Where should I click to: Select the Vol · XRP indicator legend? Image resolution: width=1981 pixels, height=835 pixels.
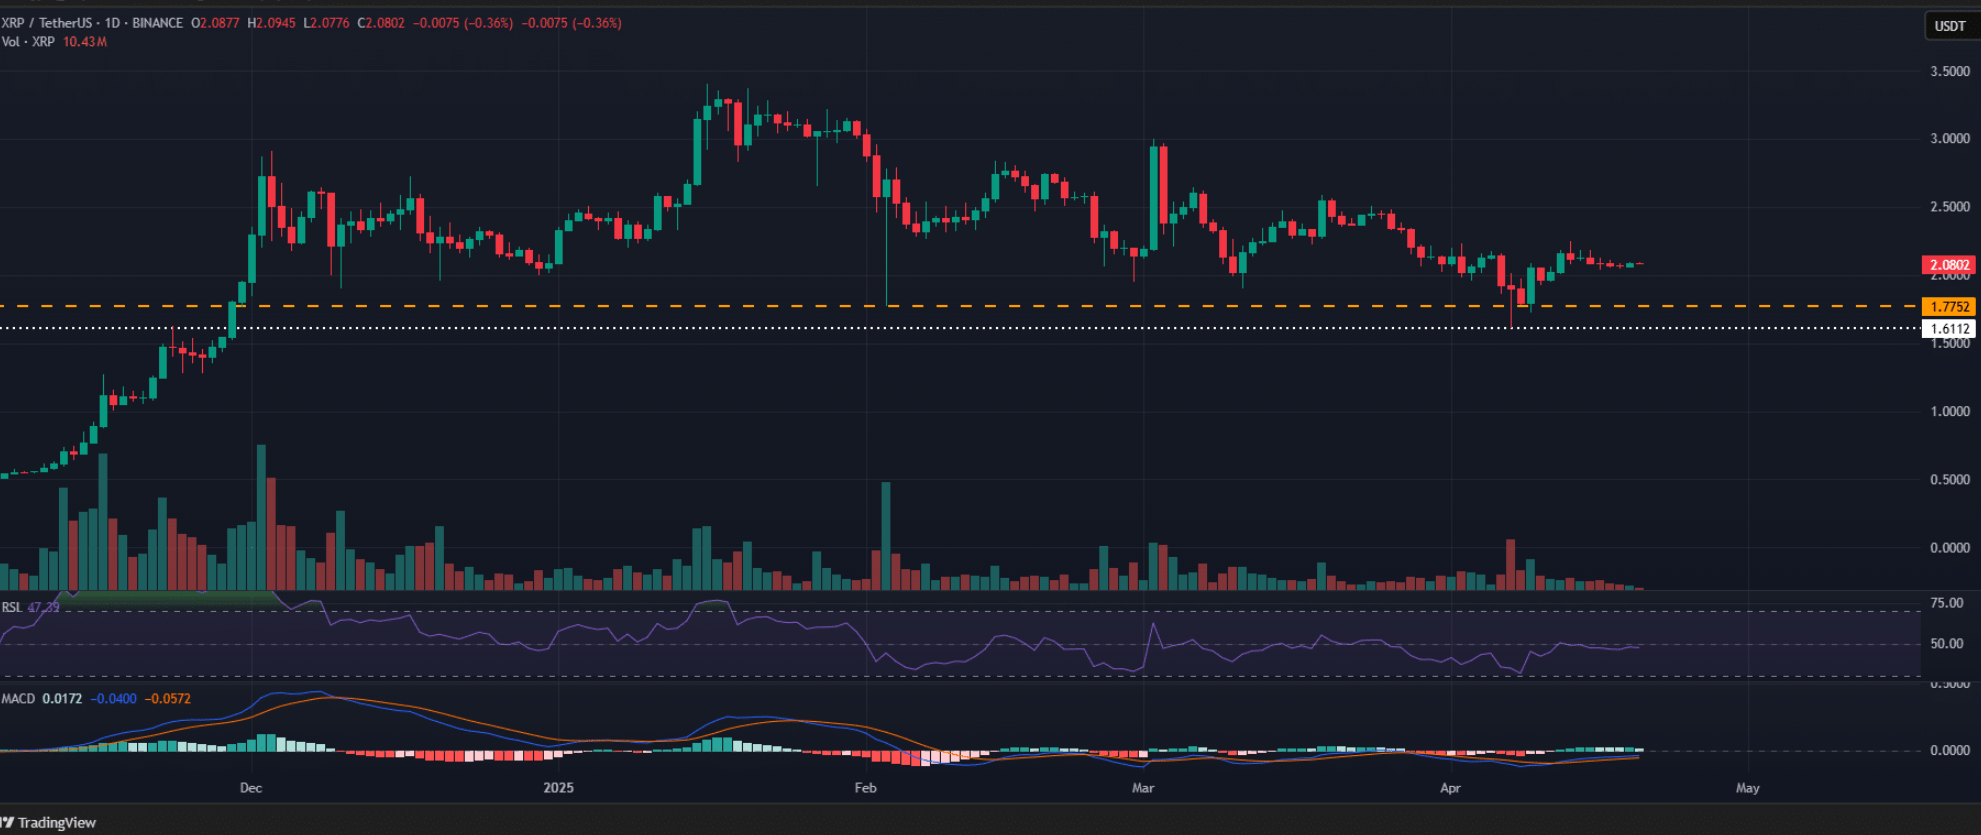[28, 42]
